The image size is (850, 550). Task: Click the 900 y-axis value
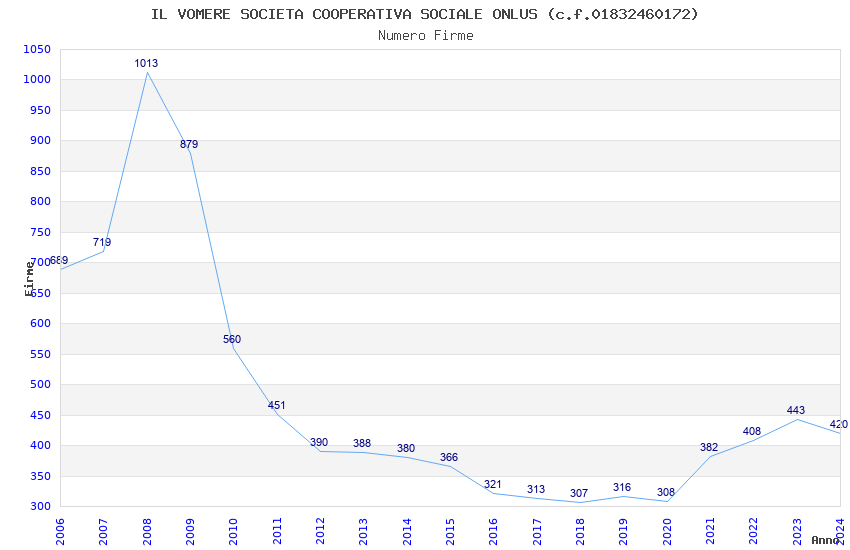click(x=41, y=140)
